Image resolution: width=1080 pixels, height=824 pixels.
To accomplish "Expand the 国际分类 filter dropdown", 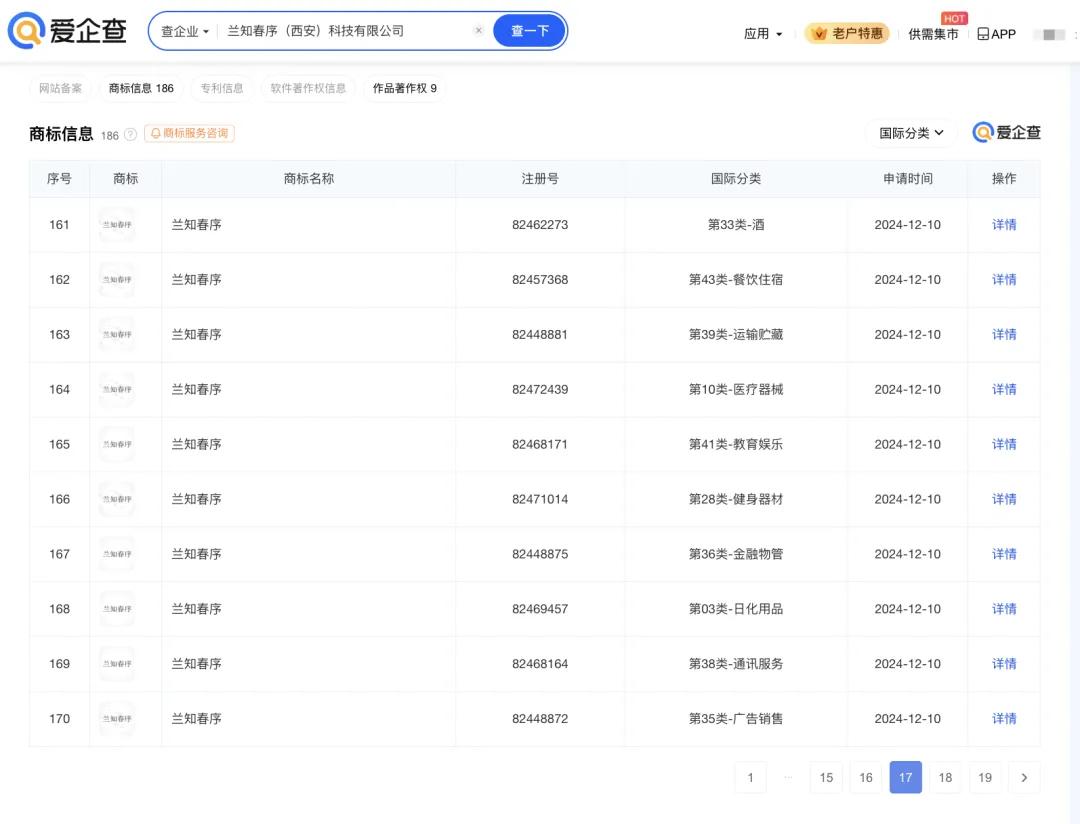I will [x=911, y=133].
